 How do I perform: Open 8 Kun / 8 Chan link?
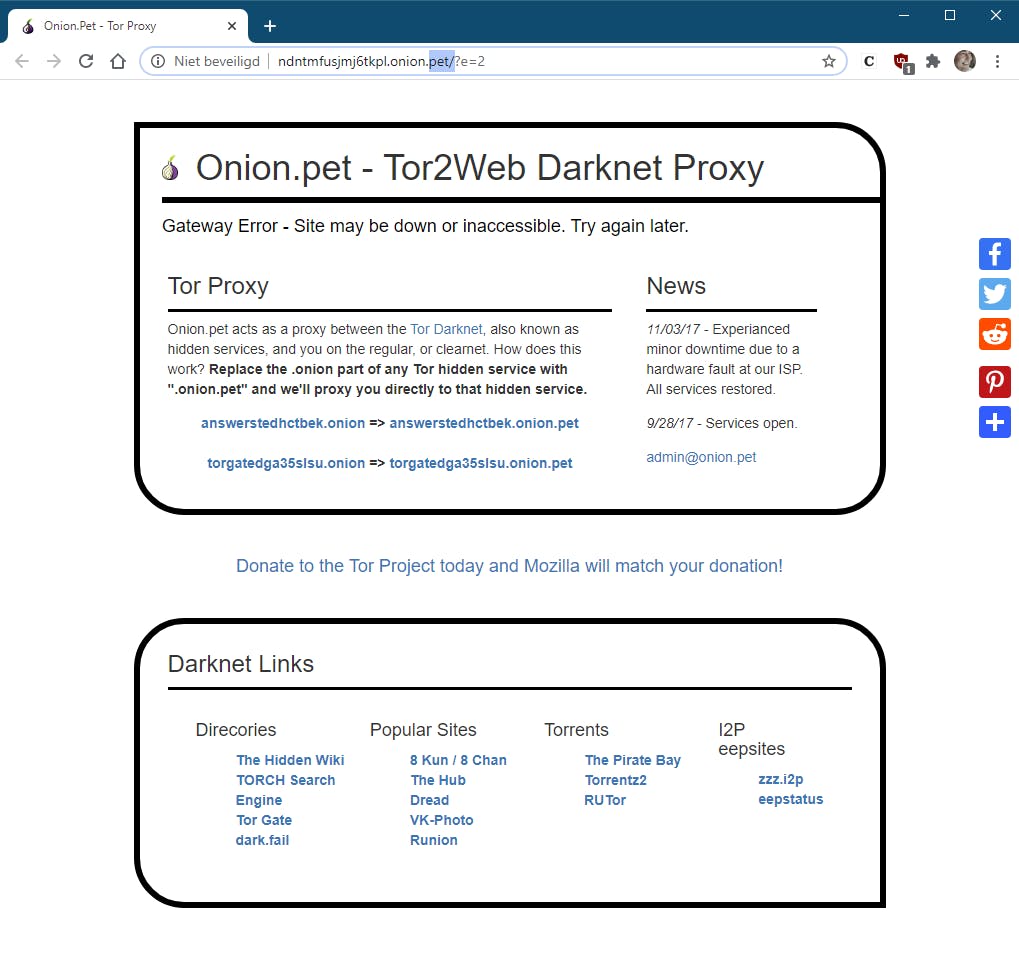coord(458,760)
